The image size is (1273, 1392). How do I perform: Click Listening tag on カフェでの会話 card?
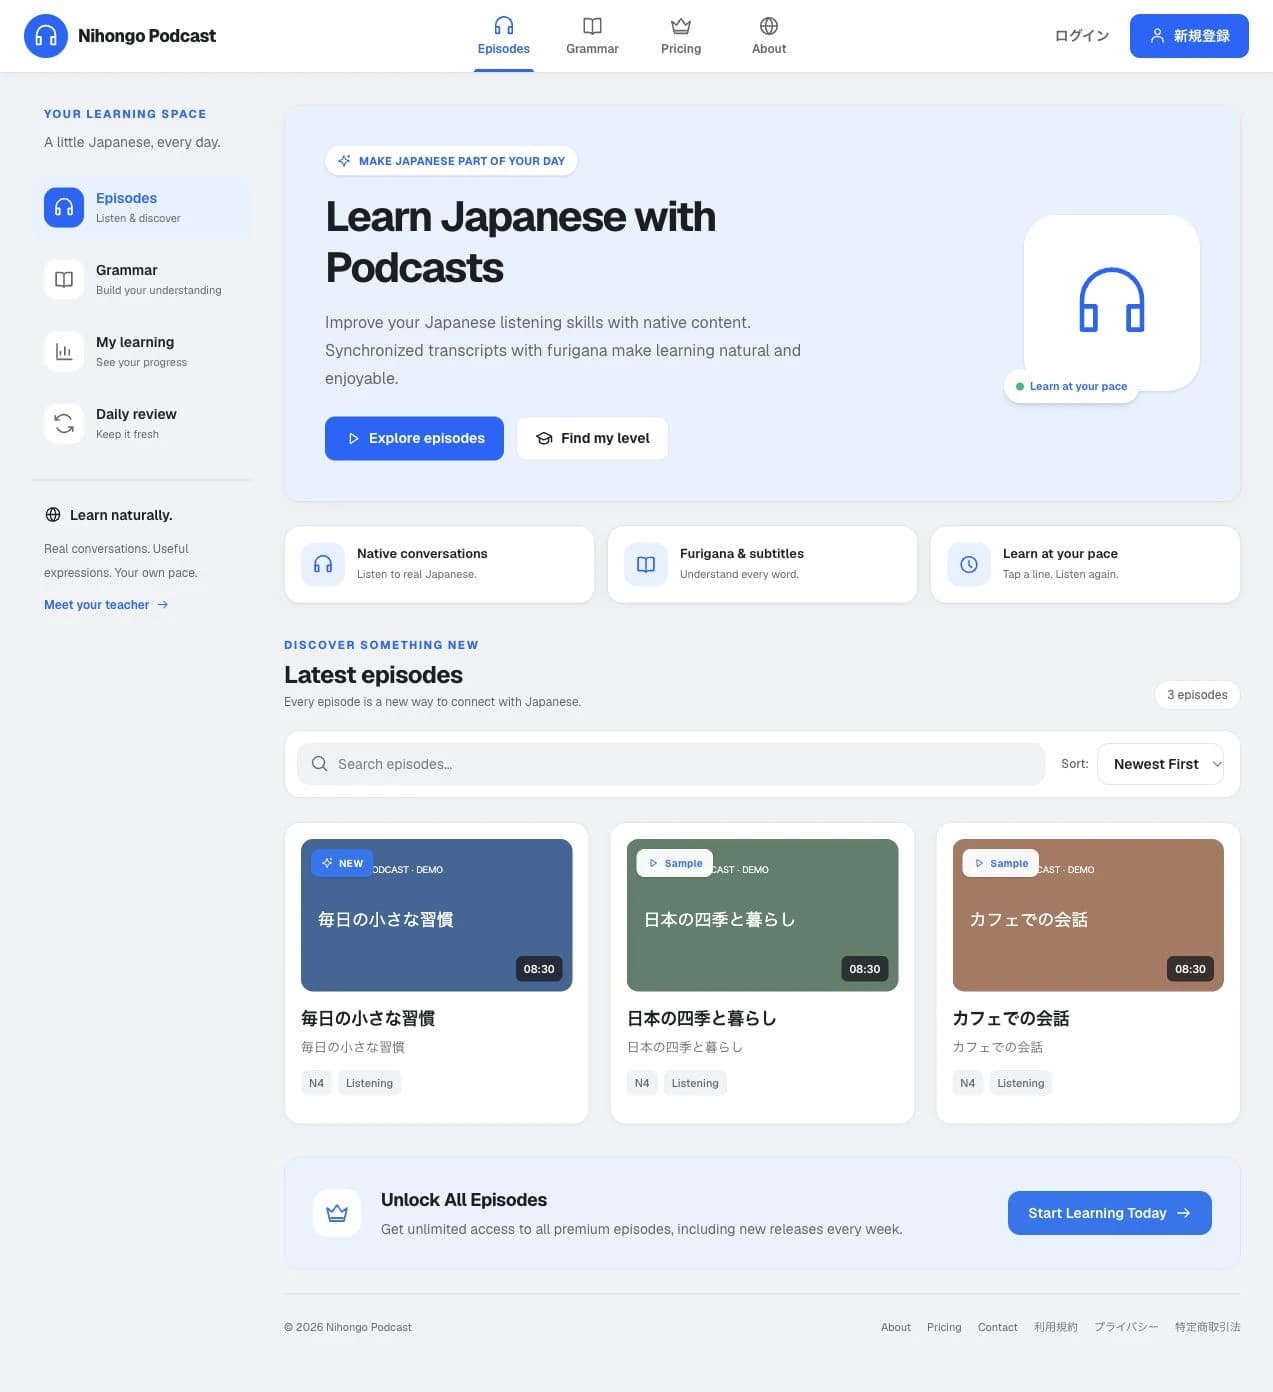[1020, 1083]
